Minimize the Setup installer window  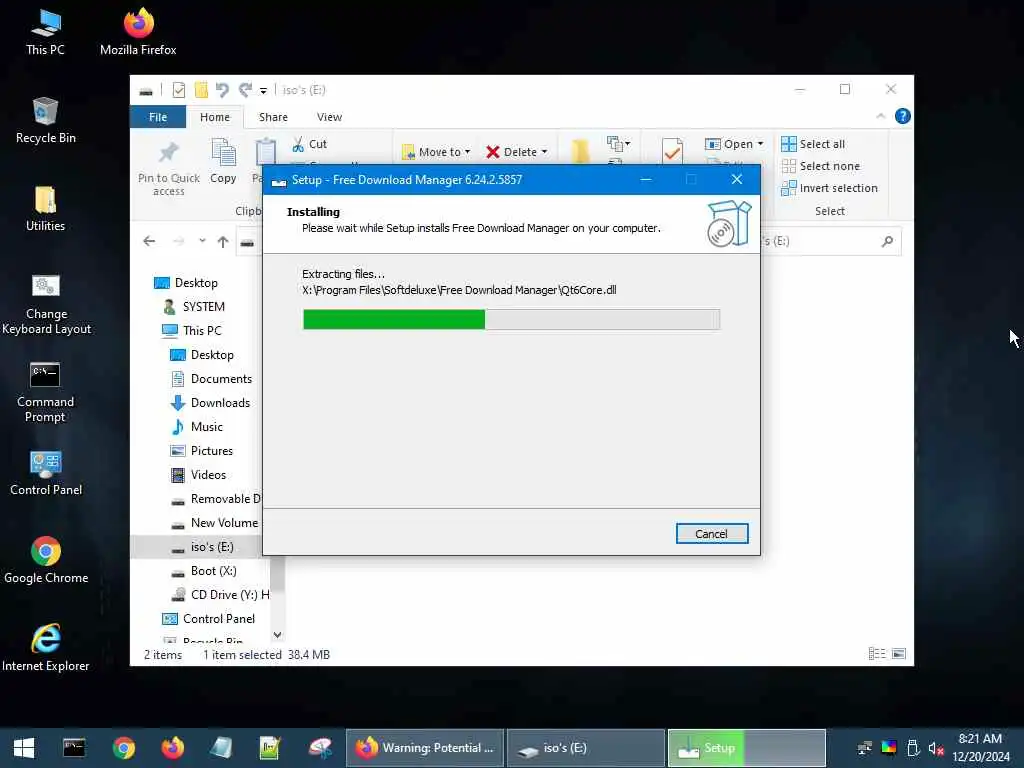646,180
